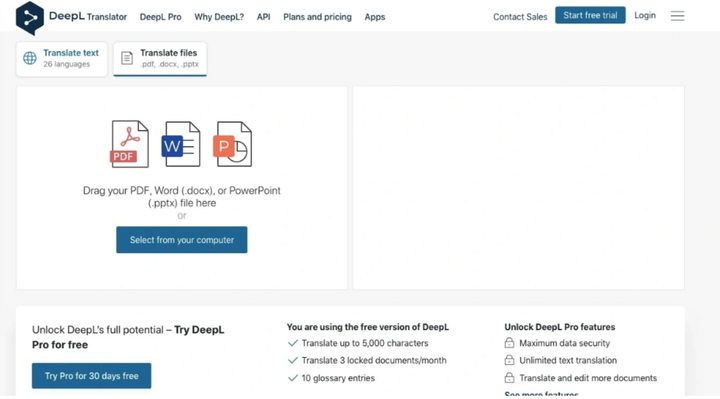Click the Login link
Screen dimensions: 720x399
pos(645,15)
